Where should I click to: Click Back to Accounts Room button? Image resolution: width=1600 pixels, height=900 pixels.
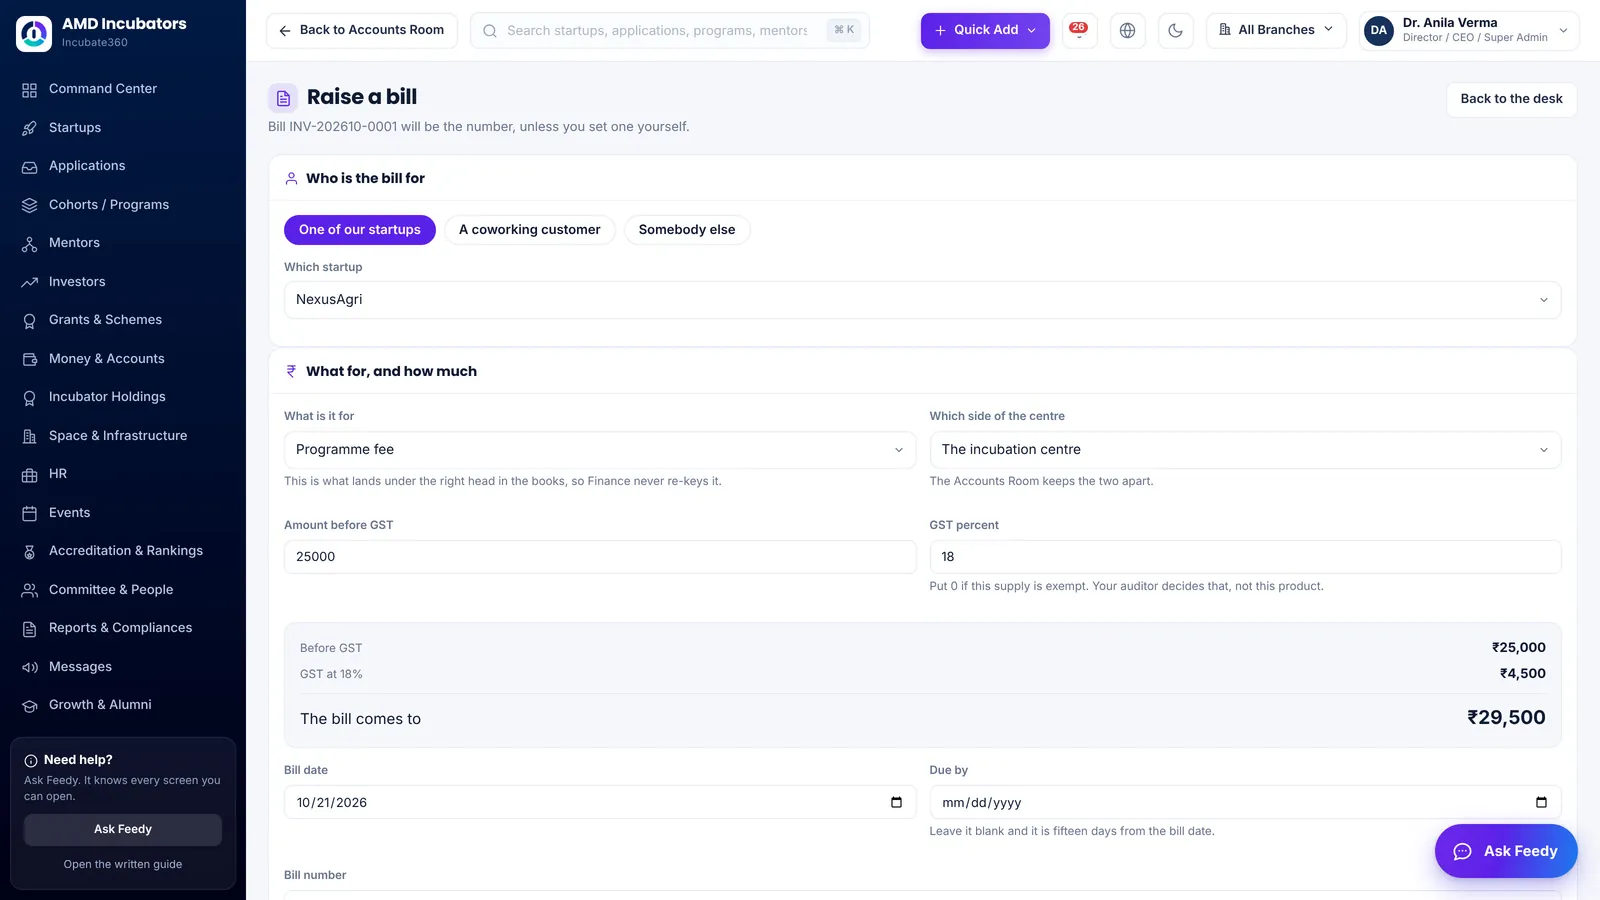click(x=362, y=31)
